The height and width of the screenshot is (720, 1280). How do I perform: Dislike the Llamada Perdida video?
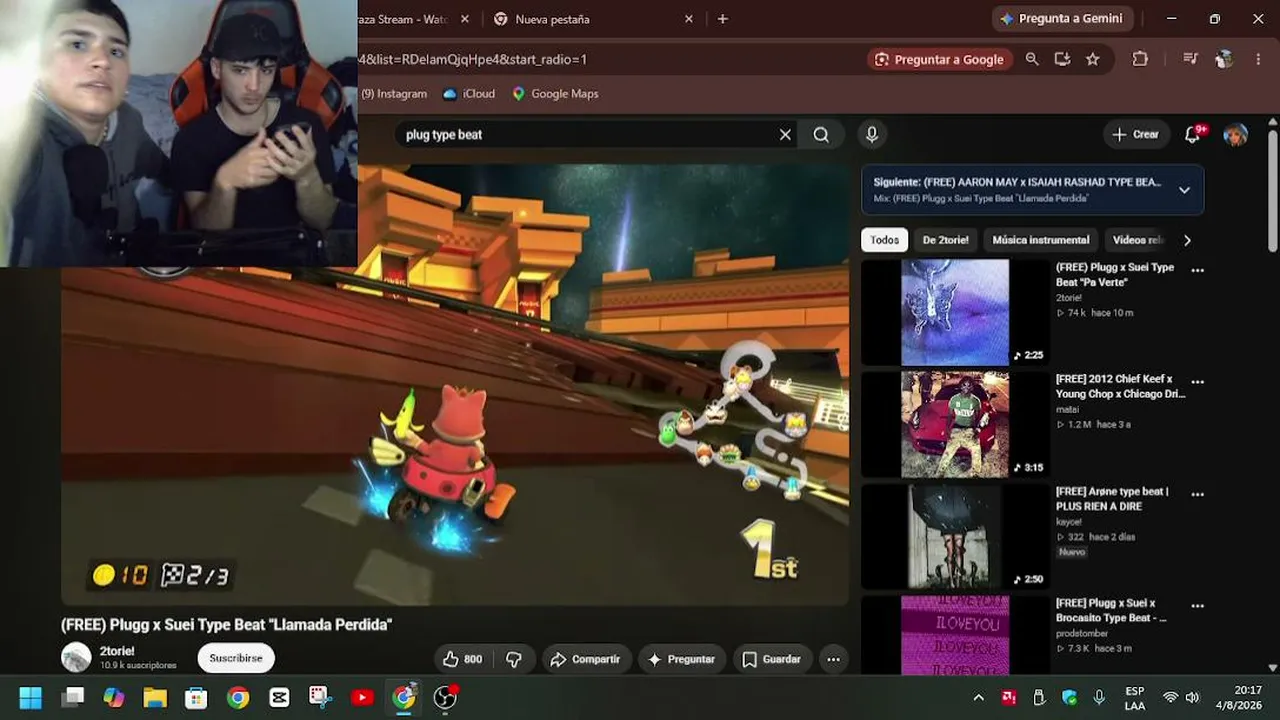[514, 659]
